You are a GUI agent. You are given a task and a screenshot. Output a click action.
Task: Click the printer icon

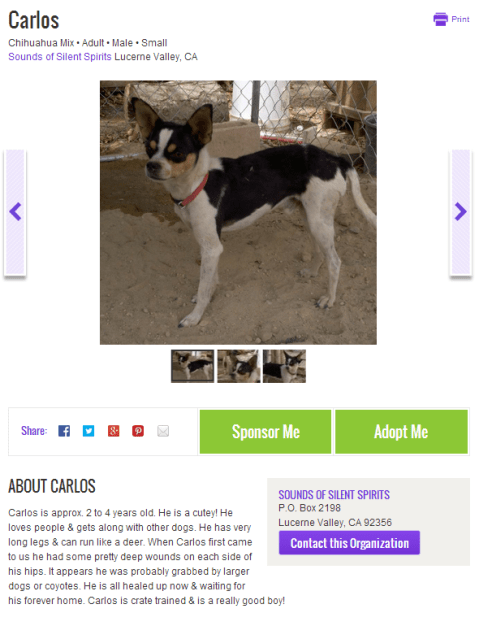coord(441,19)
